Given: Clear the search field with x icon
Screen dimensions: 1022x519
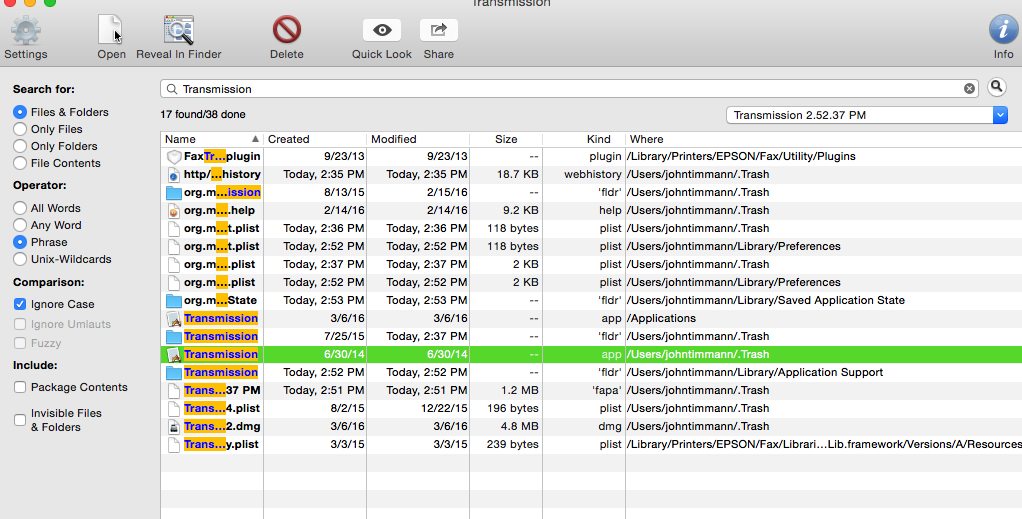Looking at the screenshot, I should click(x=969, y=89).
